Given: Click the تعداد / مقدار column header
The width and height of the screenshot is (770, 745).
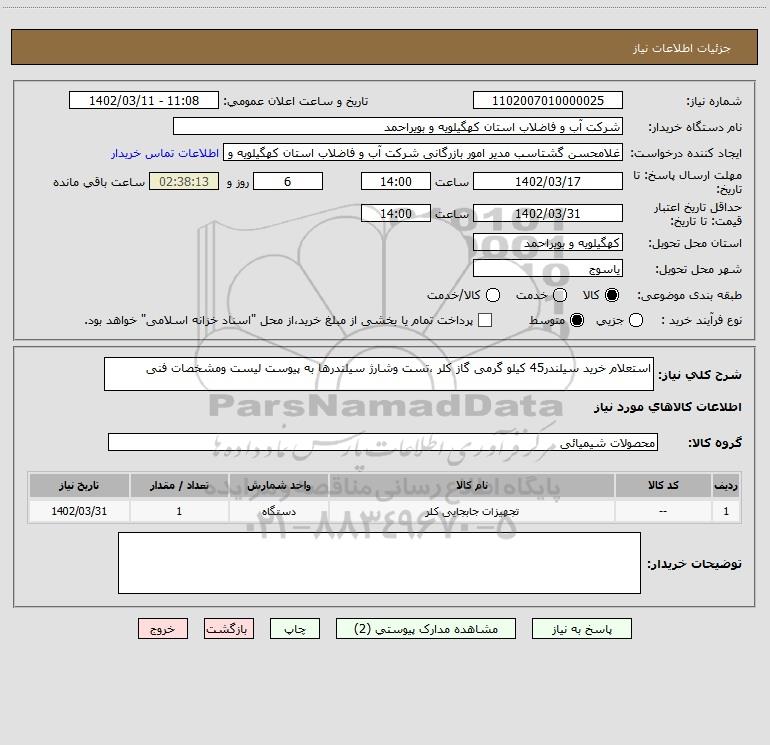Looking at the screenshot, I should click(x=179, y=485).
